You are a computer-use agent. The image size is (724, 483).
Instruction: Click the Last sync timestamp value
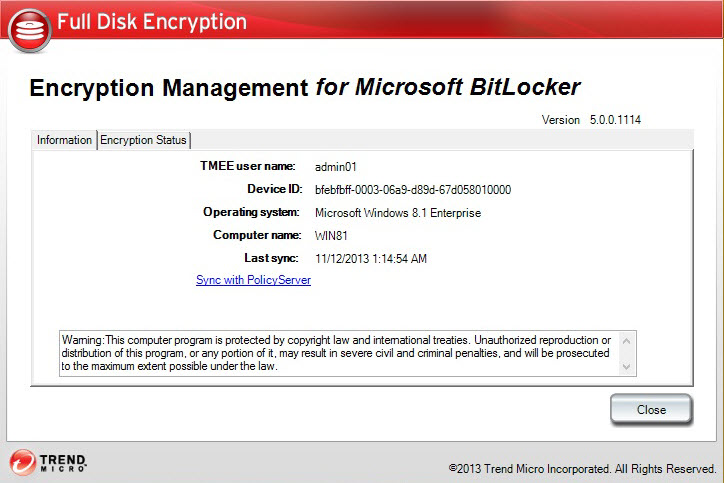(371, 259)
